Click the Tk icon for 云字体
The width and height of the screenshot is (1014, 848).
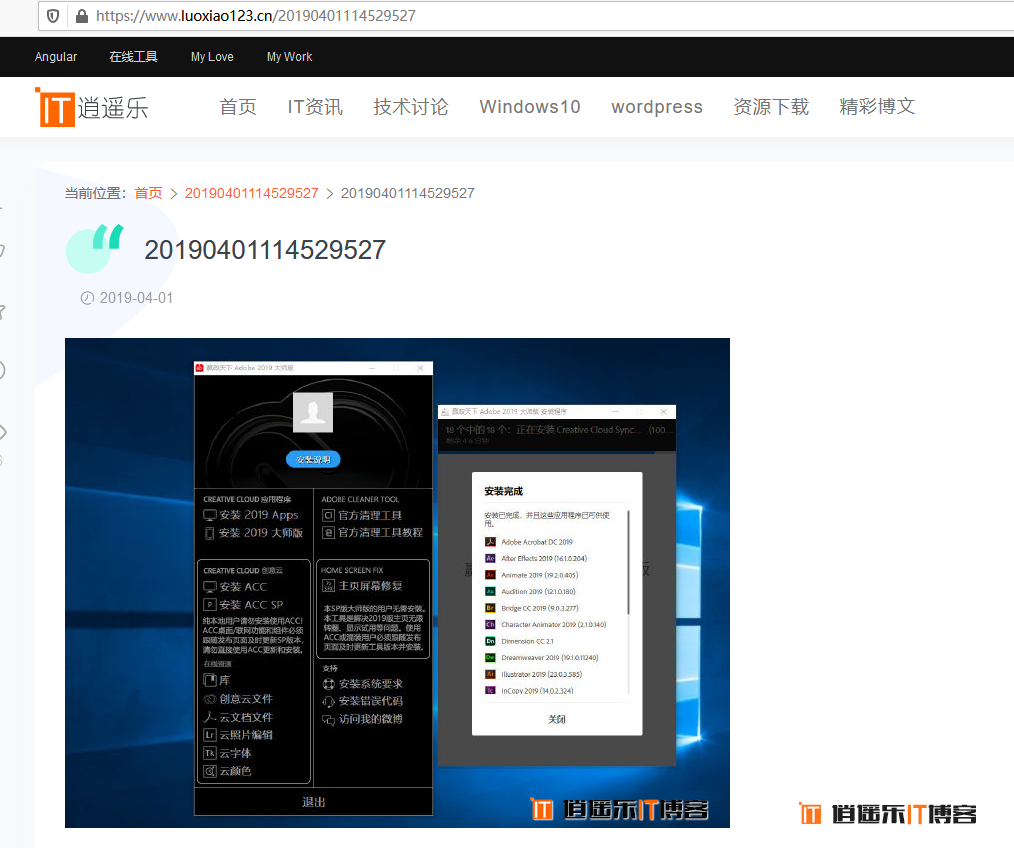click(x=210, y=753)
